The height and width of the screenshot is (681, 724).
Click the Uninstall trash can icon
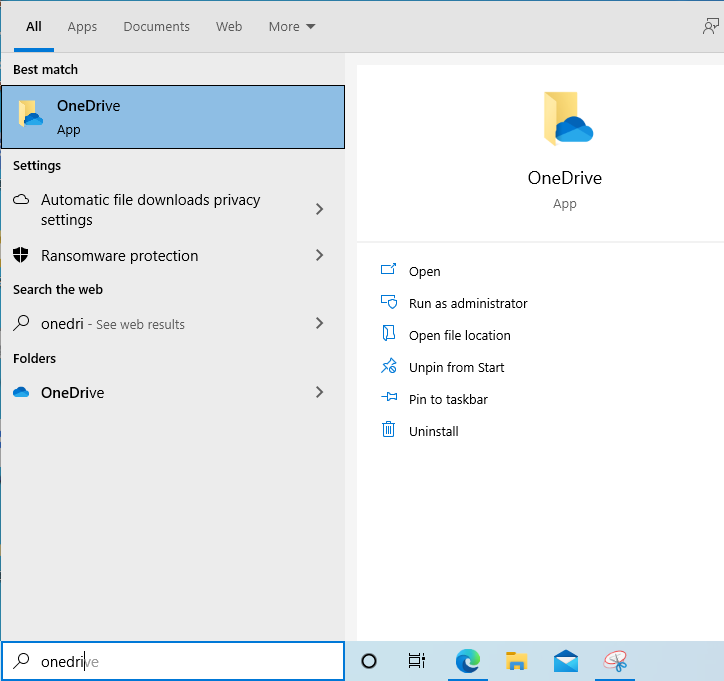pyautogui.click(x=388, y=429)
